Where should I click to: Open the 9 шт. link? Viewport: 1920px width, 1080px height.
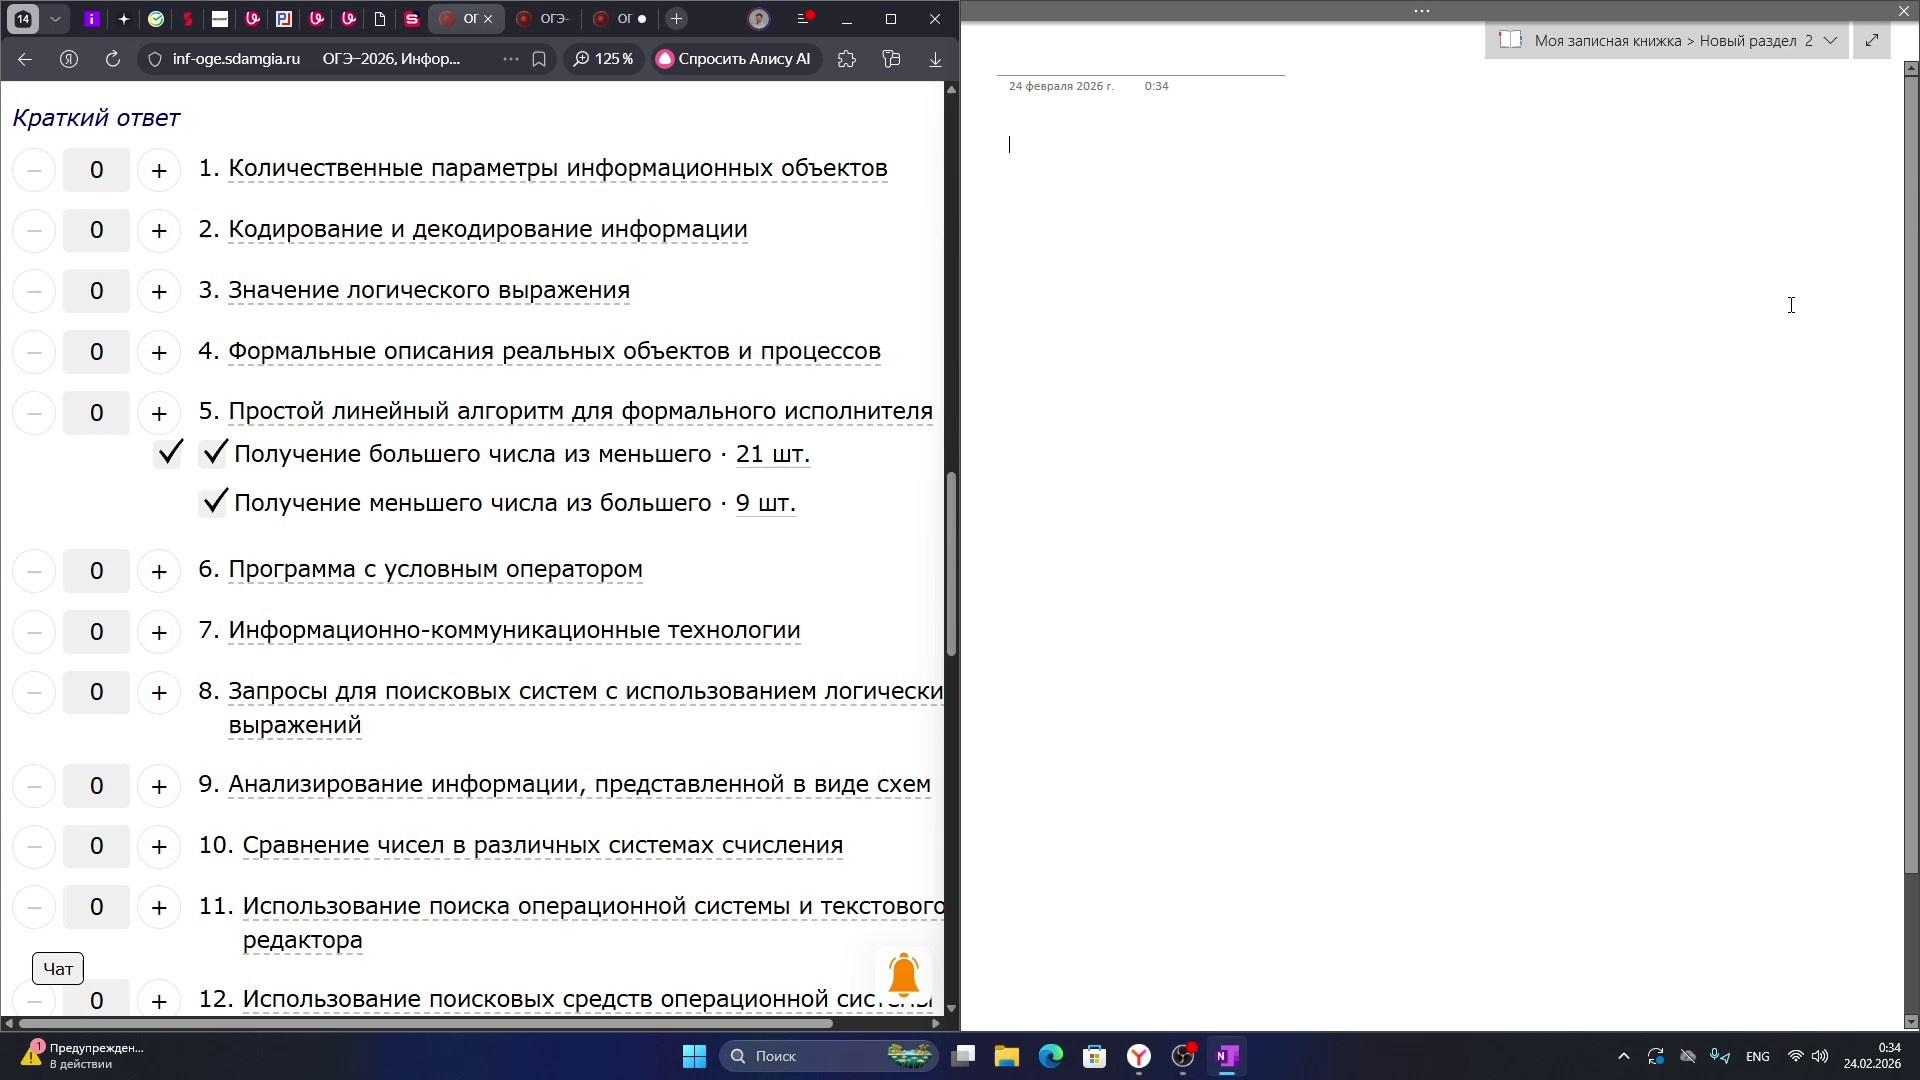(765, 502)
